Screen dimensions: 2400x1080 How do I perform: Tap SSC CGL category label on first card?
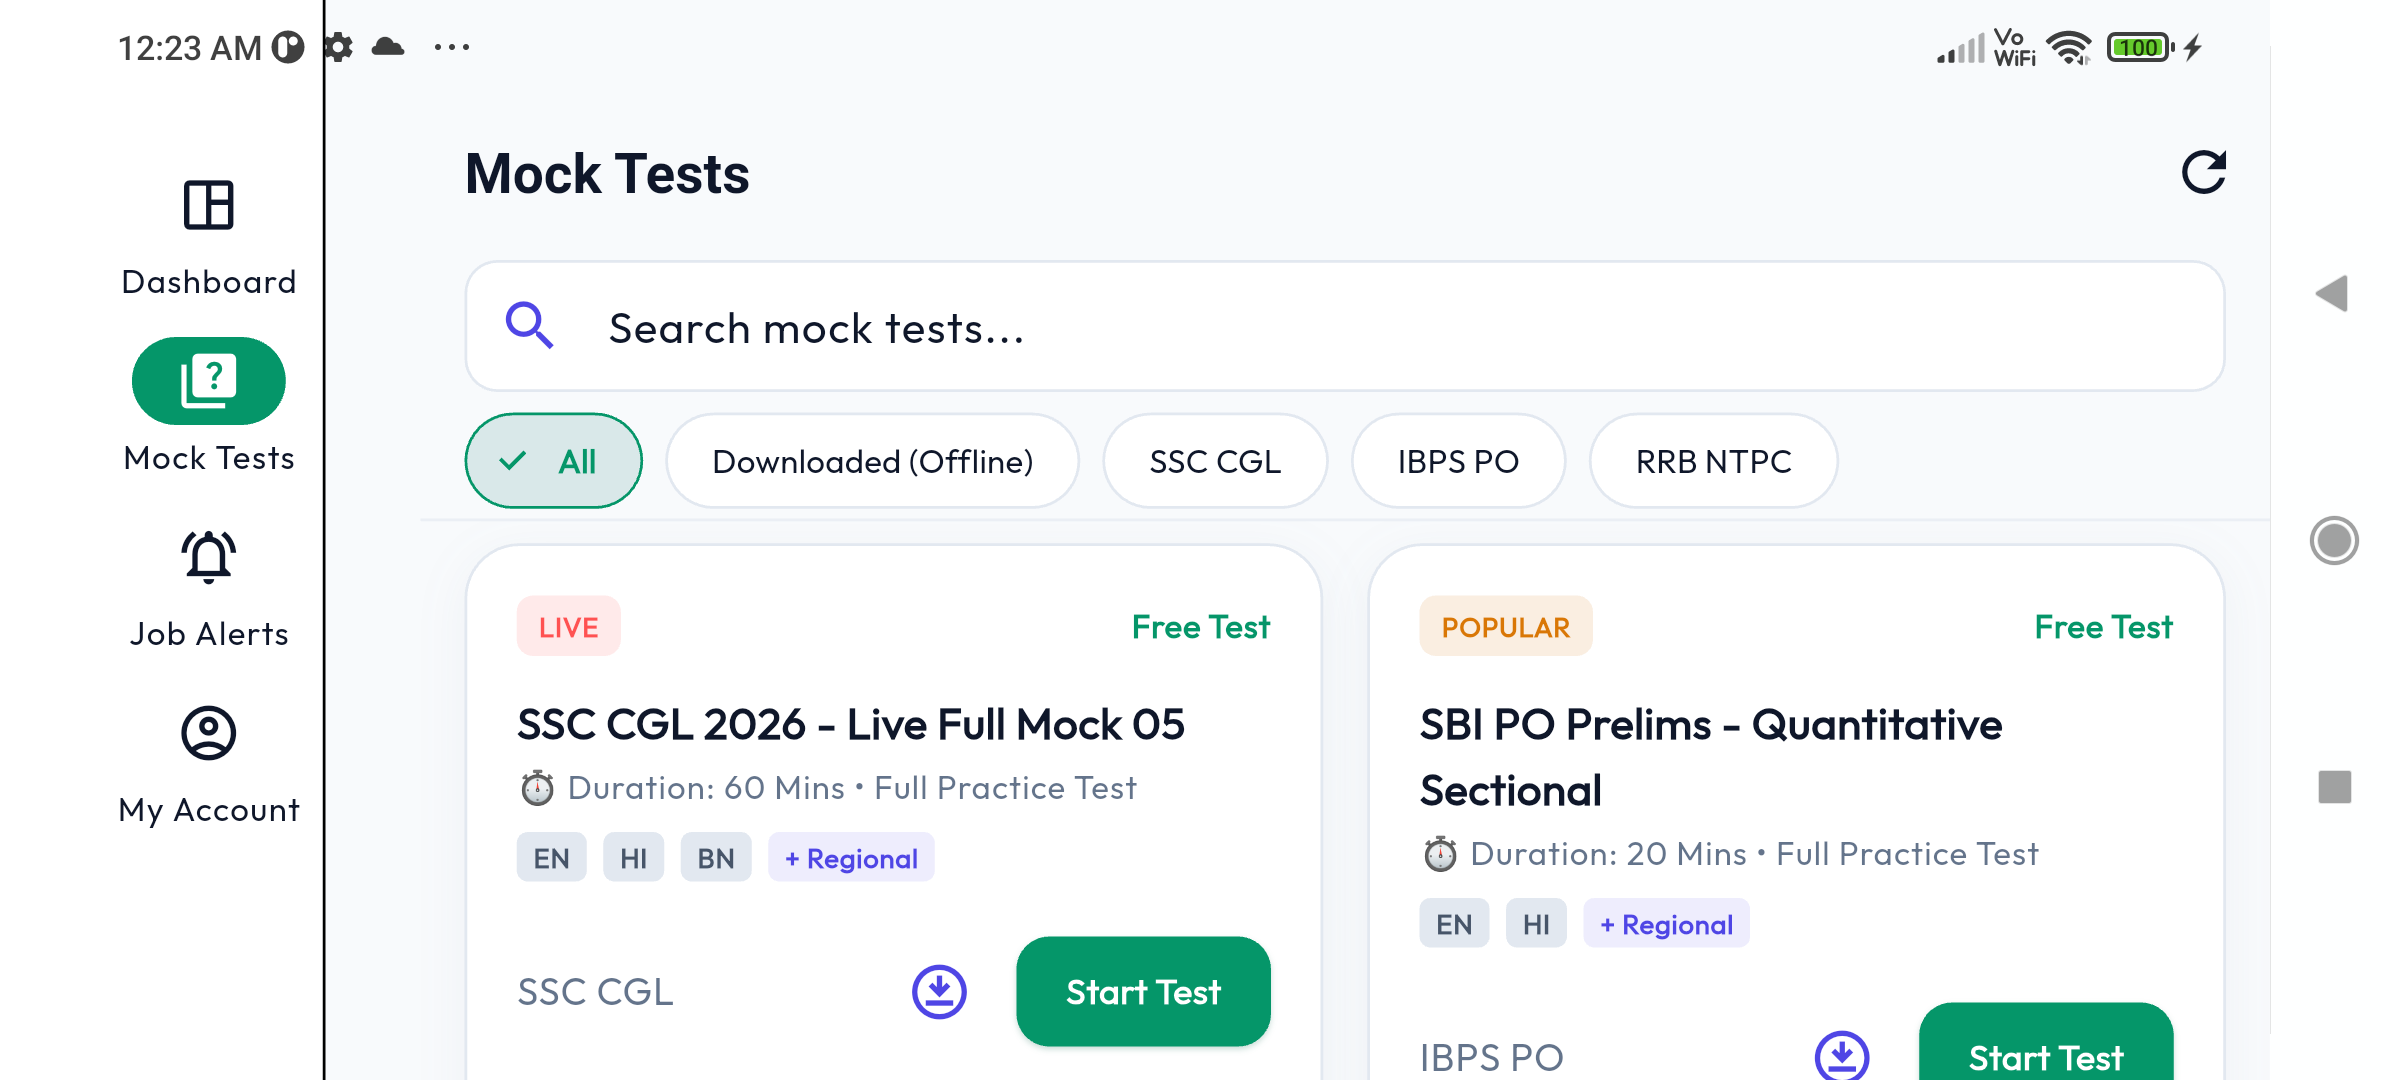[x=595, y=991]
